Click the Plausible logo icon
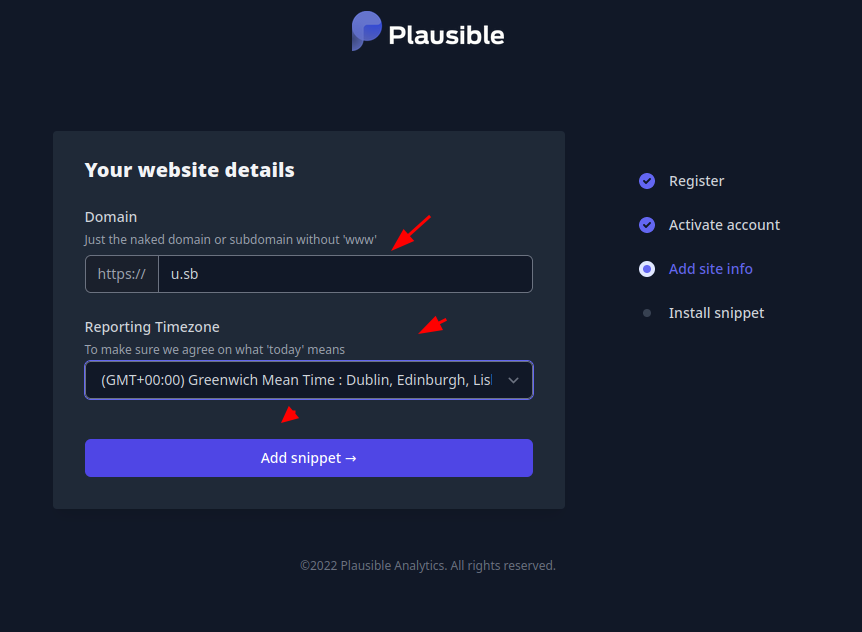Image resolution: width=862 pixels, height=632 pixels. tap(366, 31)
